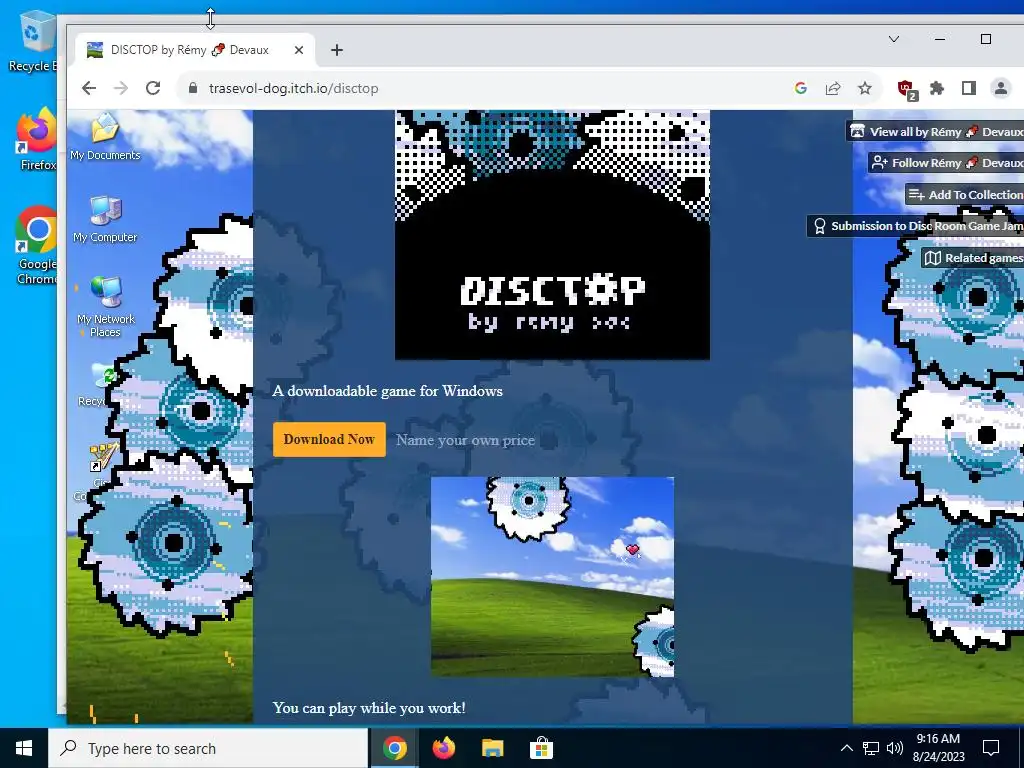Open the taskbar clock and date
The image size is (1024, 768).
pos(938,748)
